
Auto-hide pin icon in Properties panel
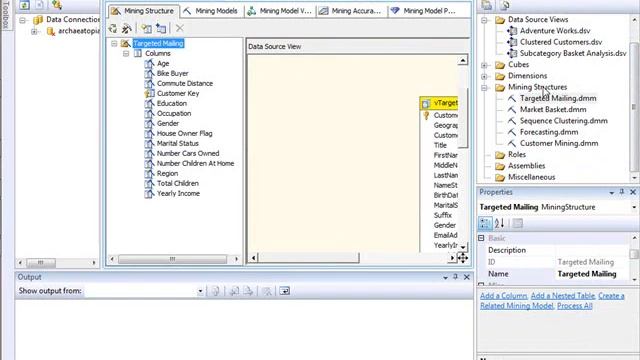click(x=622, y=192)
